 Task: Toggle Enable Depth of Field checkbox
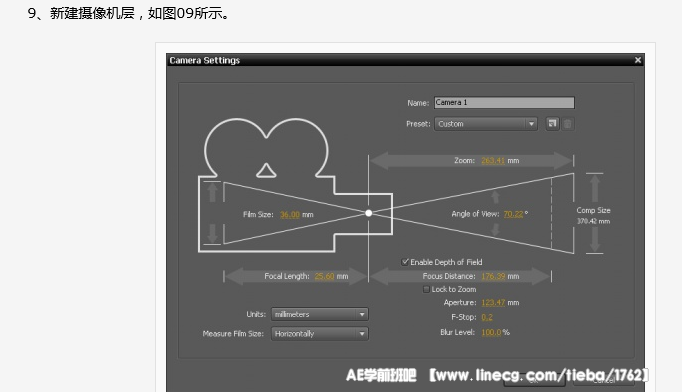point(405,262)
